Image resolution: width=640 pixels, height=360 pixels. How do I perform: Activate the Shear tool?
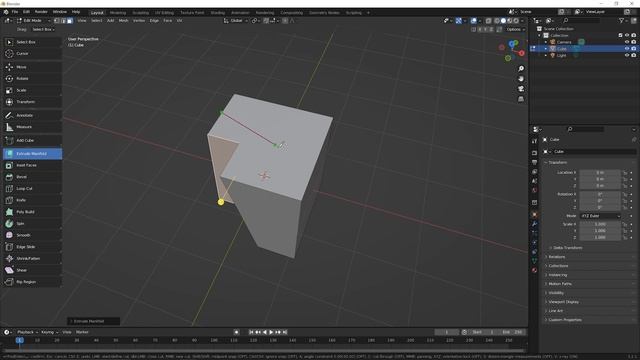click(32, 270)
